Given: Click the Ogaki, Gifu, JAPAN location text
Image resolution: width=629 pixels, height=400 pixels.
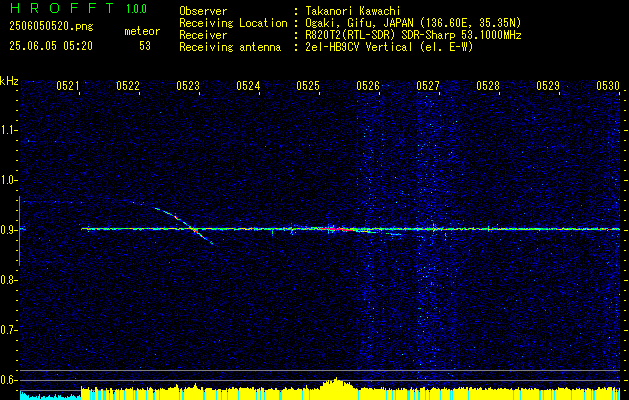Looking at the screenshot, I should coord(413,23).
